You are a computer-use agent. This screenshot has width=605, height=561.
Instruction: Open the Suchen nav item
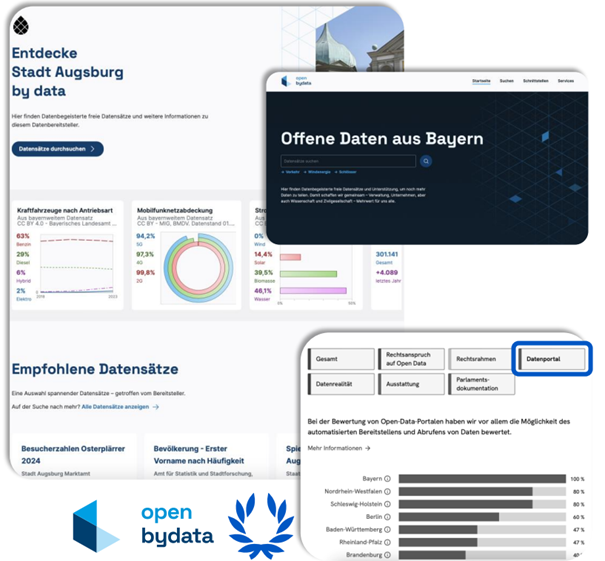click(x=507, y=81)
